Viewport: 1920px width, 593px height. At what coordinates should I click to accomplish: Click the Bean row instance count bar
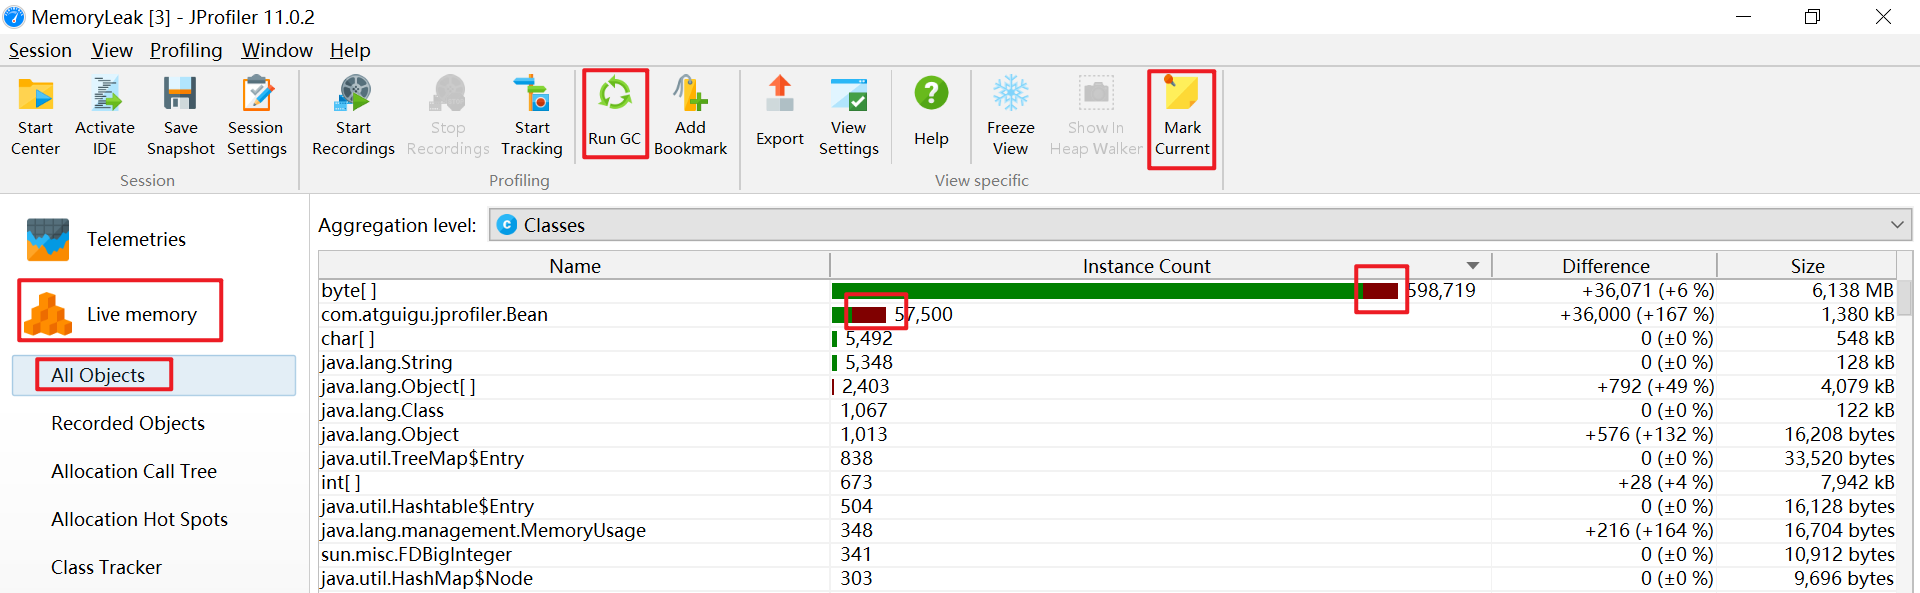tap(859, 314)
